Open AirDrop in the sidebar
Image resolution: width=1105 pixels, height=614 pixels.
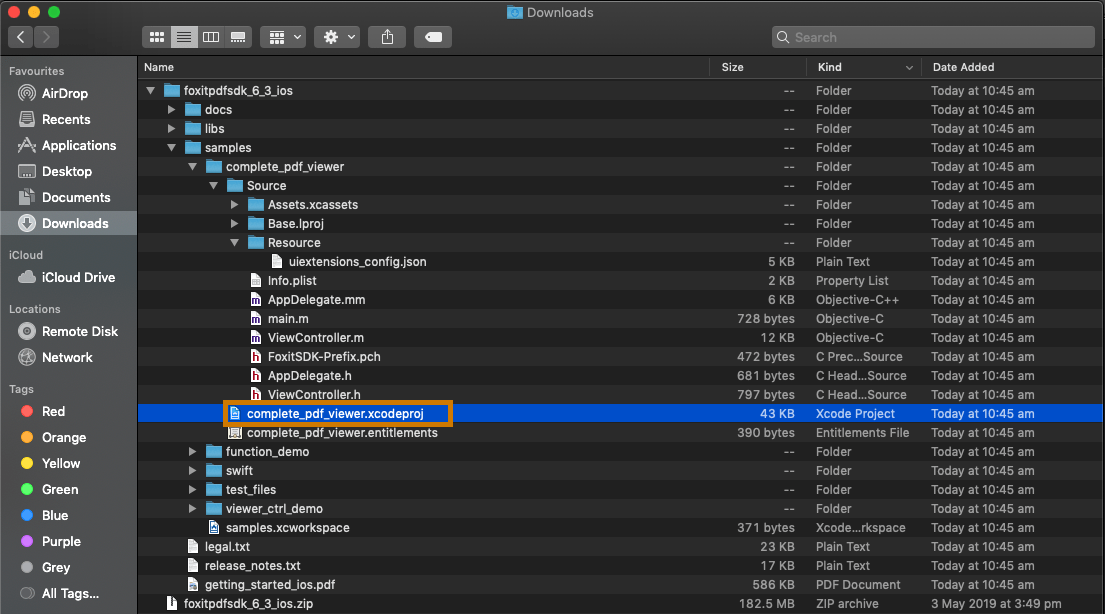68,93
